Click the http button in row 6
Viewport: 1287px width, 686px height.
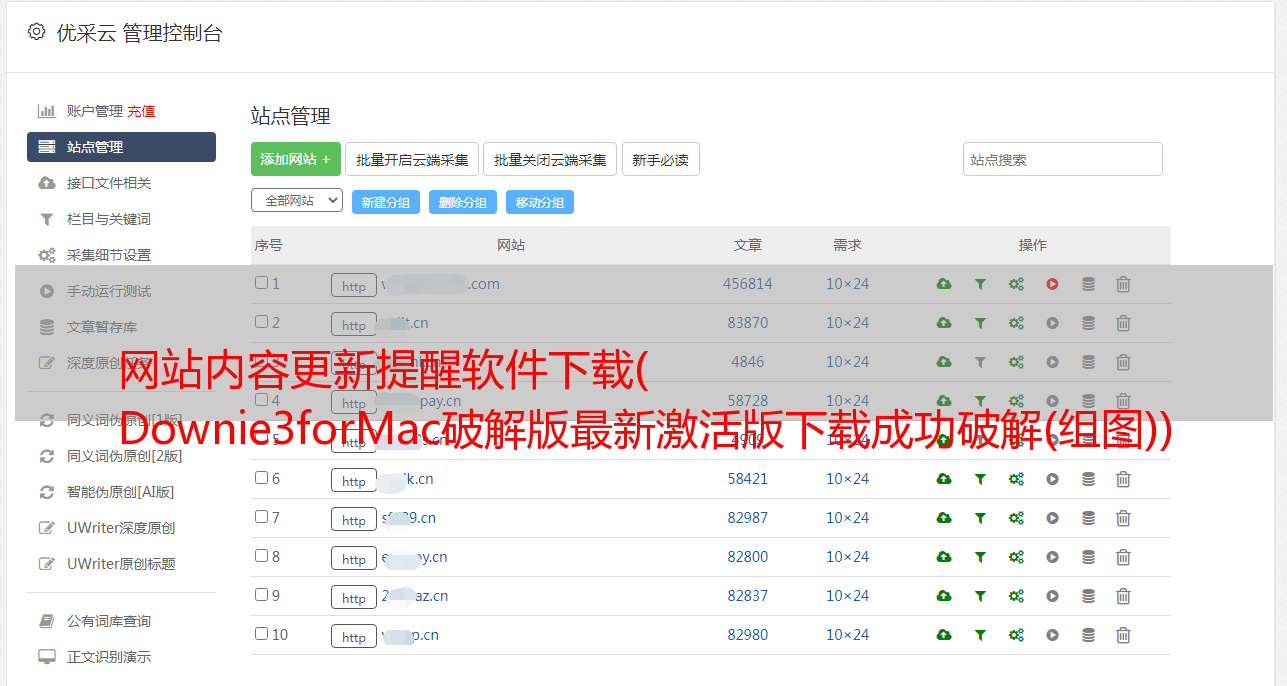[x=354, y=481]
